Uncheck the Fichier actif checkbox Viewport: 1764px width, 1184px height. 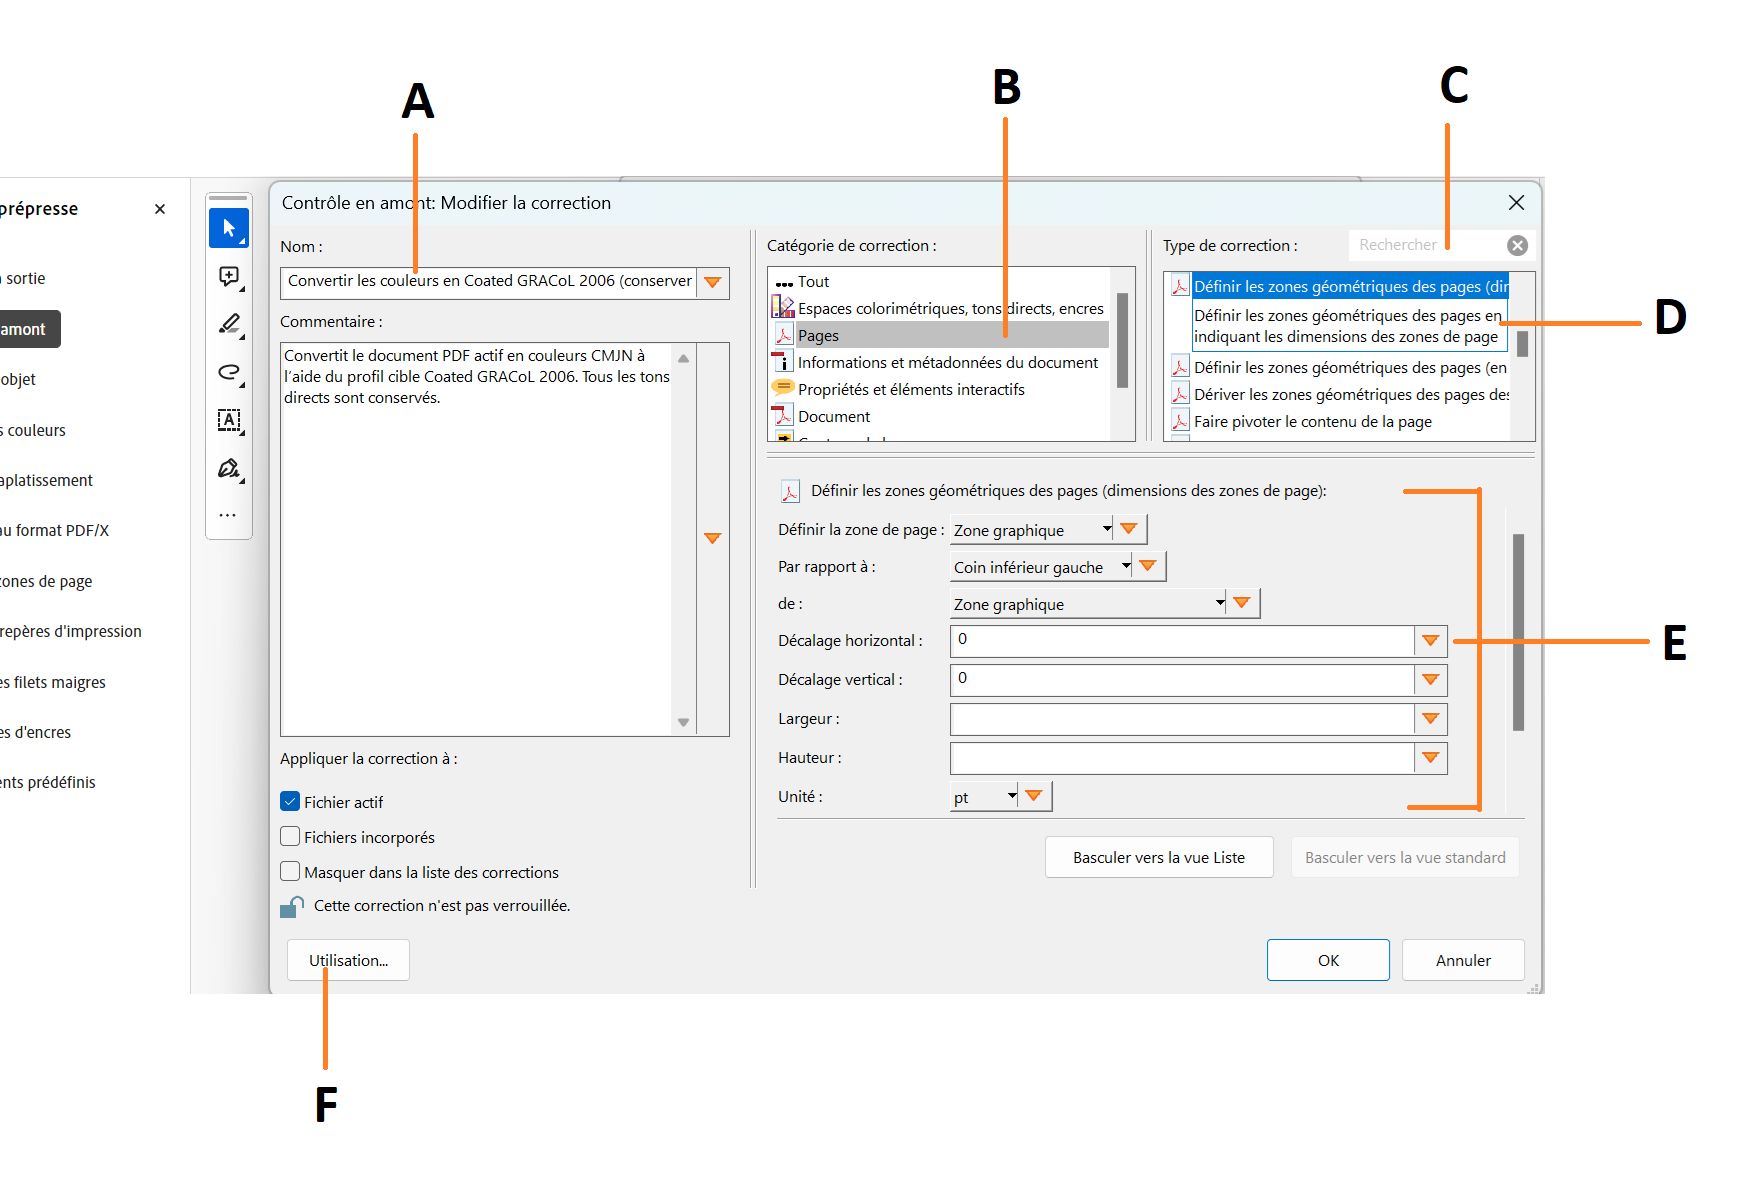coord(290,801)
